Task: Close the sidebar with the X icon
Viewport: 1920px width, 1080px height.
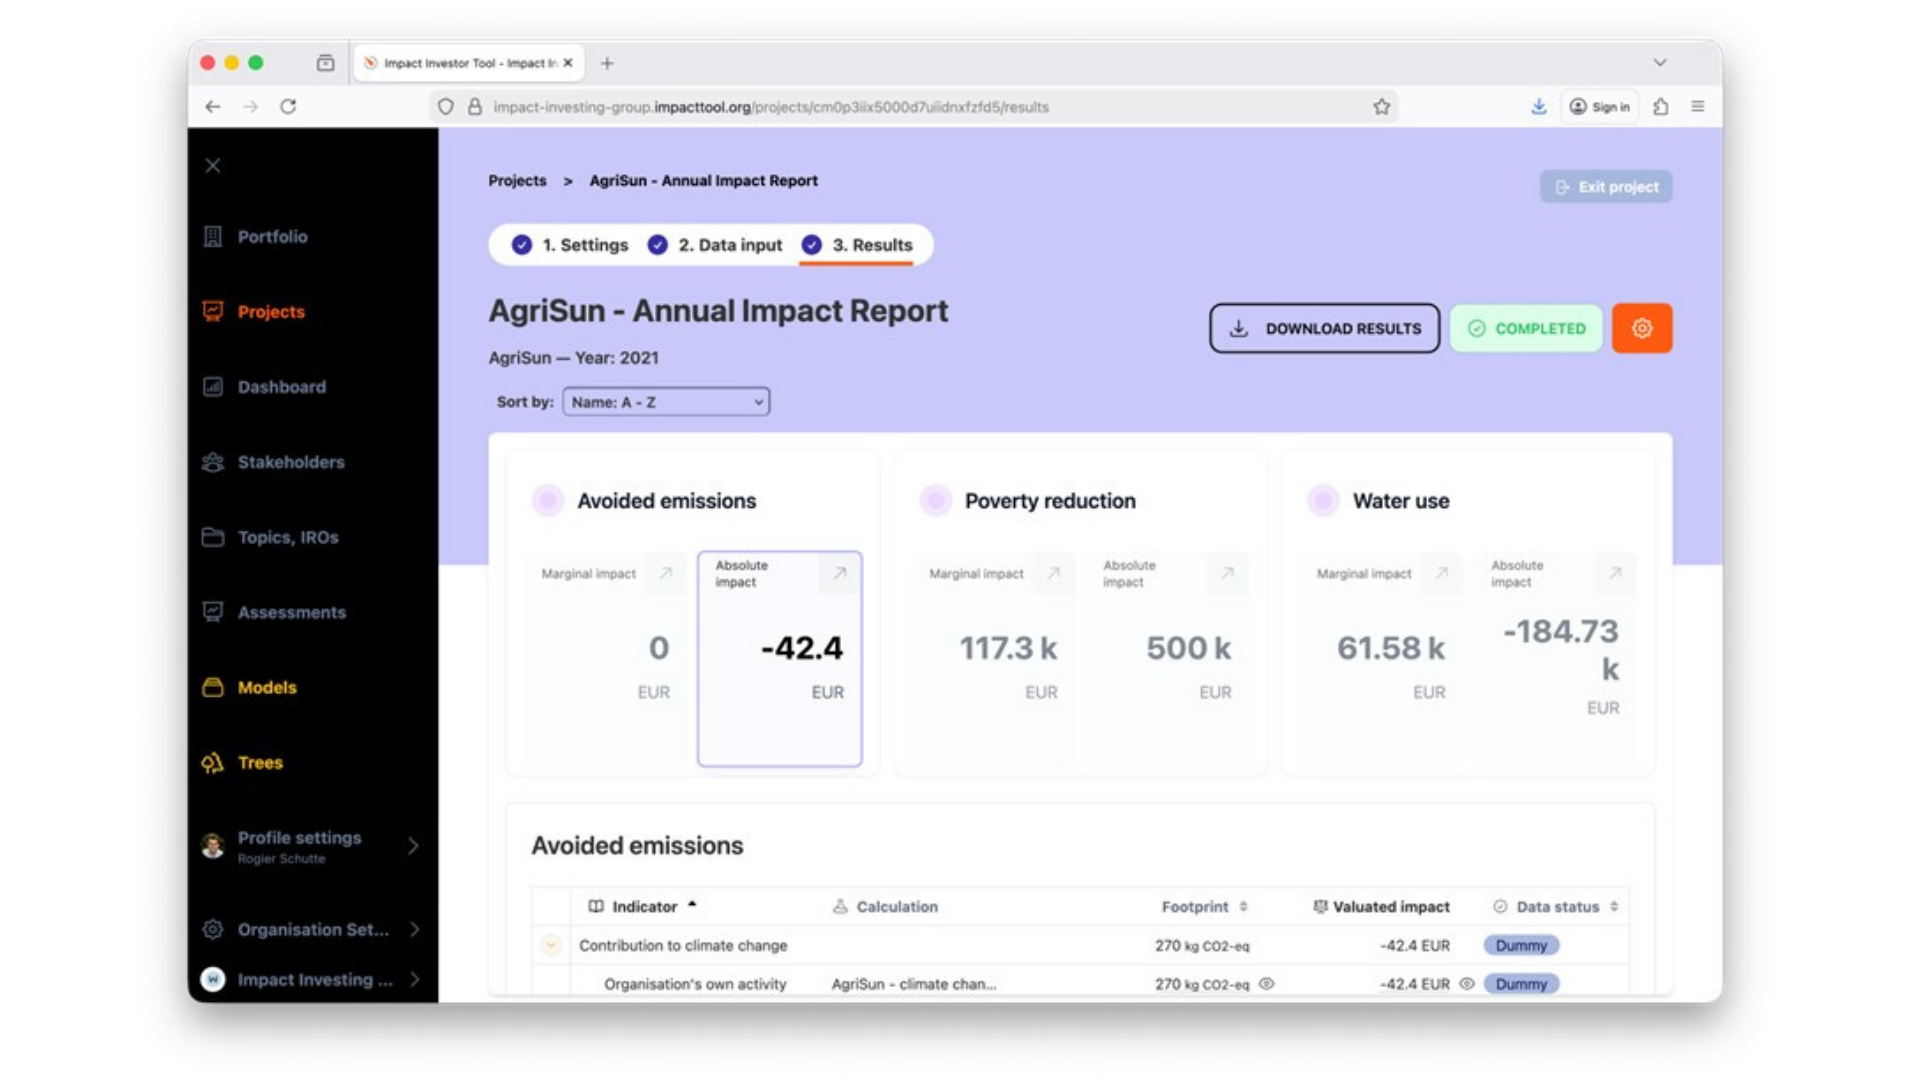Action: tap(213, 166)
